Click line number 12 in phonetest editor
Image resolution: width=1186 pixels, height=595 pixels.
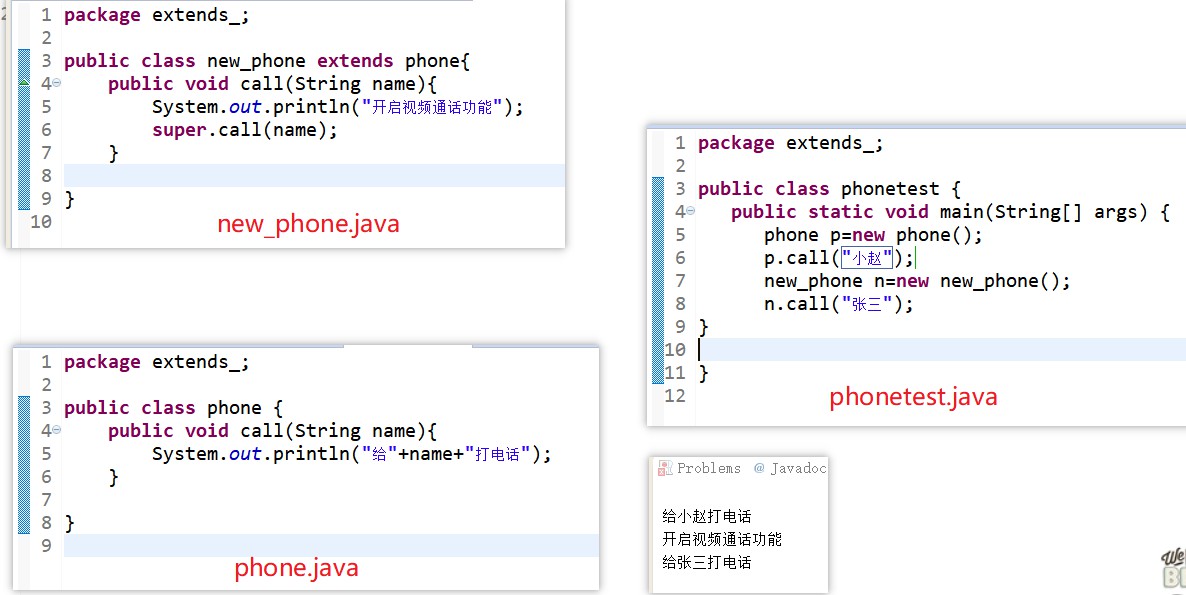675,395
